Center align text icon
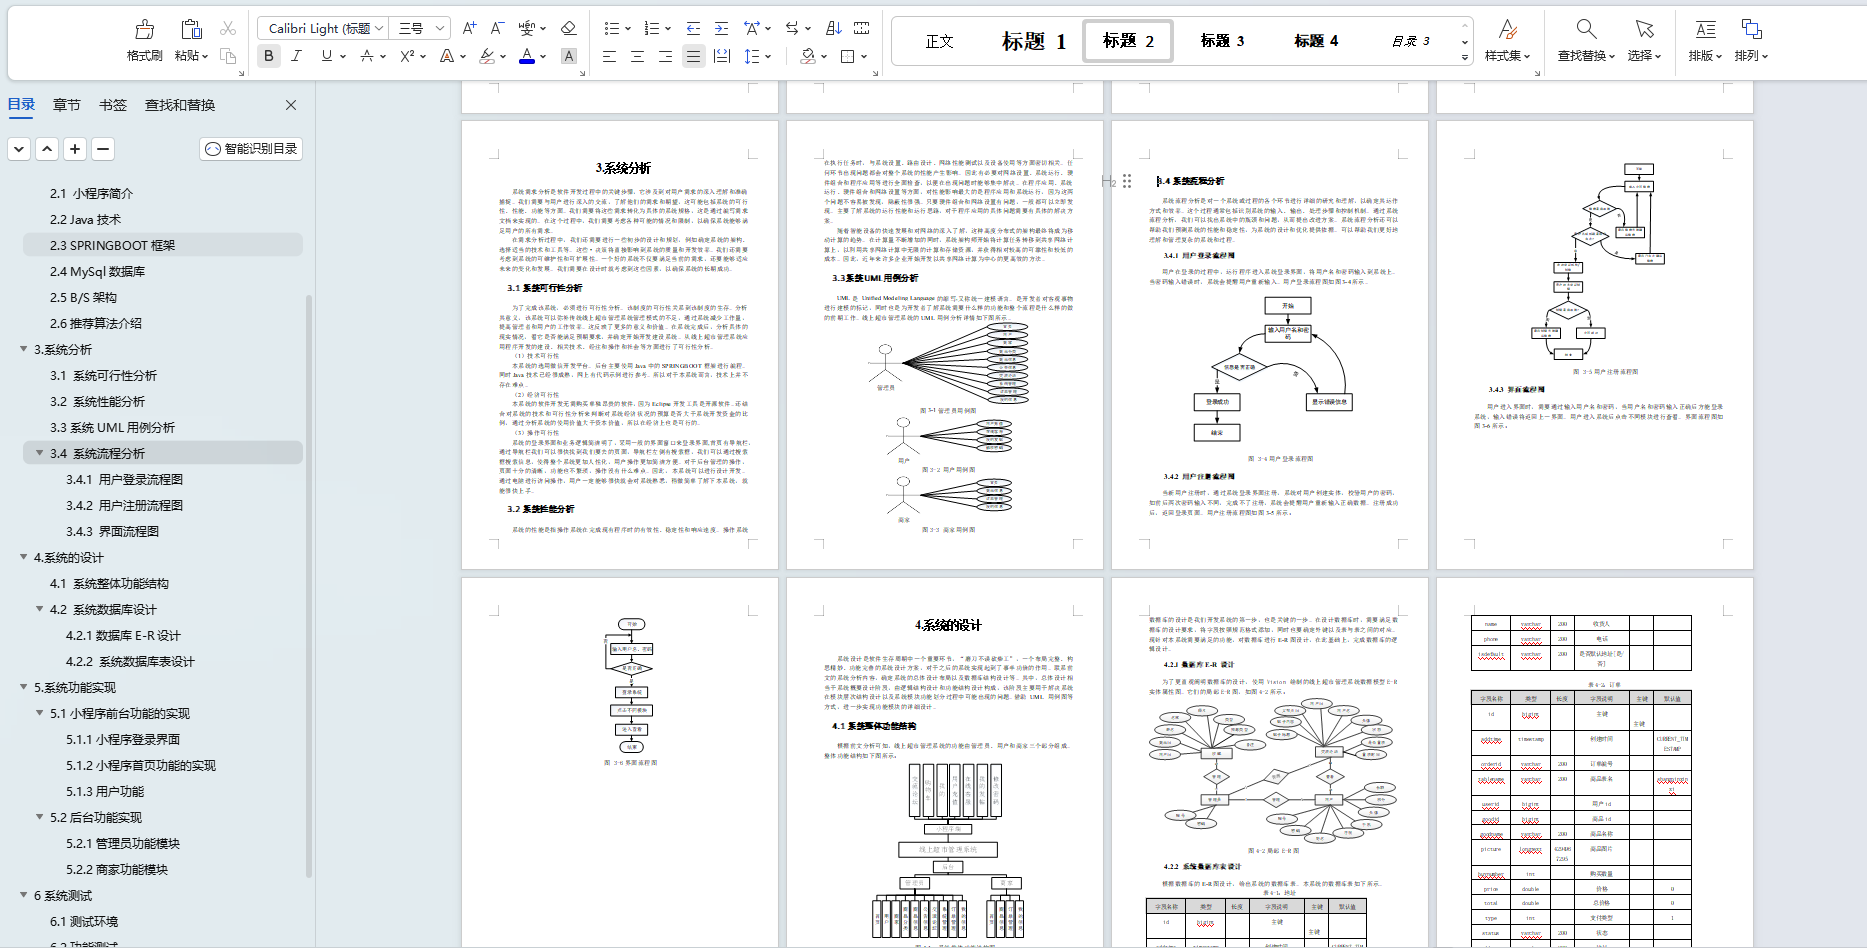1867x948 pixels. click(x=637, y=56)
